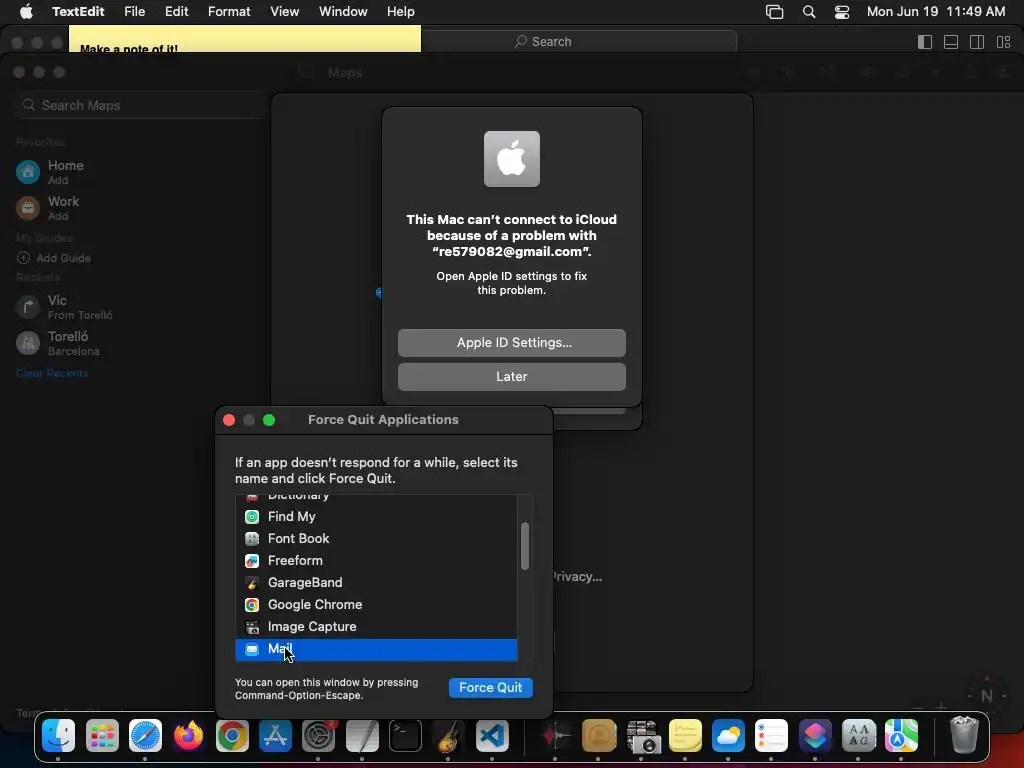Select Google Chrome in Force Quit list
The width and height of the screenshot is (1024, 768).
tap(376, 605)
